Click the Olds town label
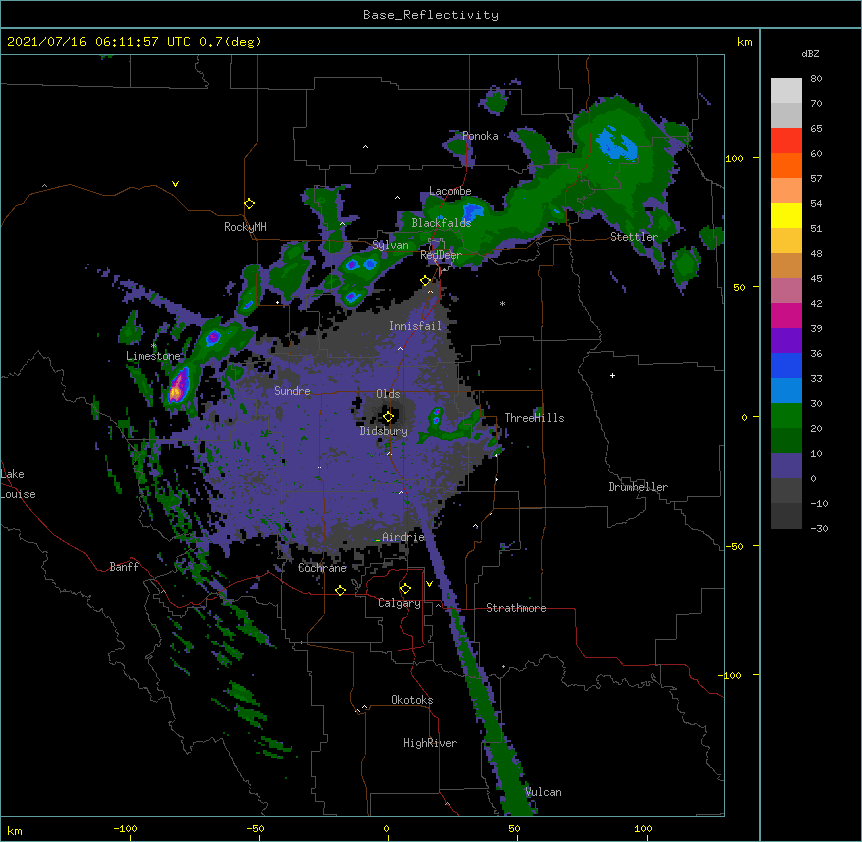This screenshot has width=862, height=842. (388, 394)
